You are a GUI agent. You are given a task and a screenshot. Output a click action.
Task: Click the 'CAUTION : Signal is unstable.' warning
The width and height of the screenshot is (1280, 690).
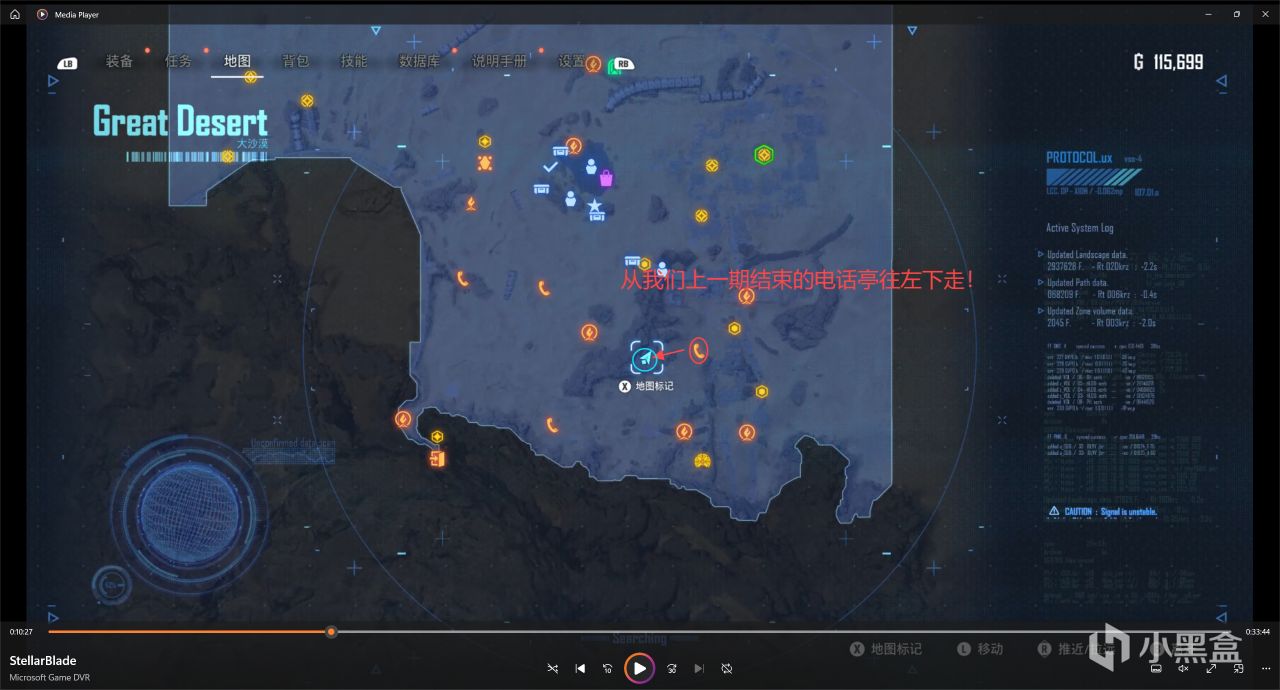[x=1102, y=512]
